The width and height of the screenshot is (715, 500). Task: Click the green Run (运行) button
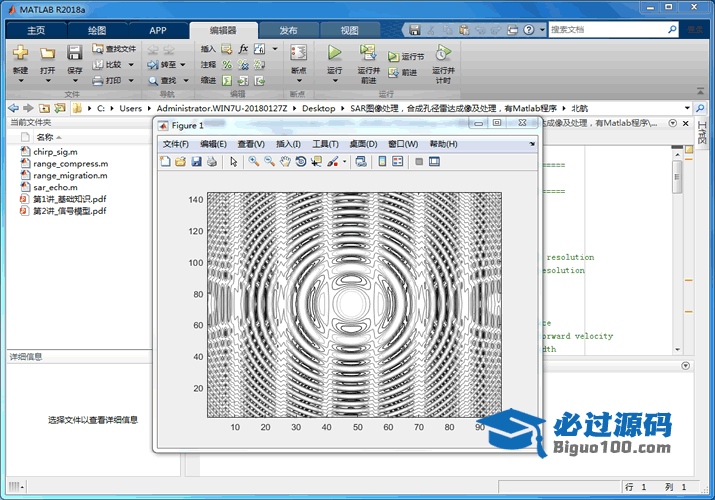coord(335,53)
